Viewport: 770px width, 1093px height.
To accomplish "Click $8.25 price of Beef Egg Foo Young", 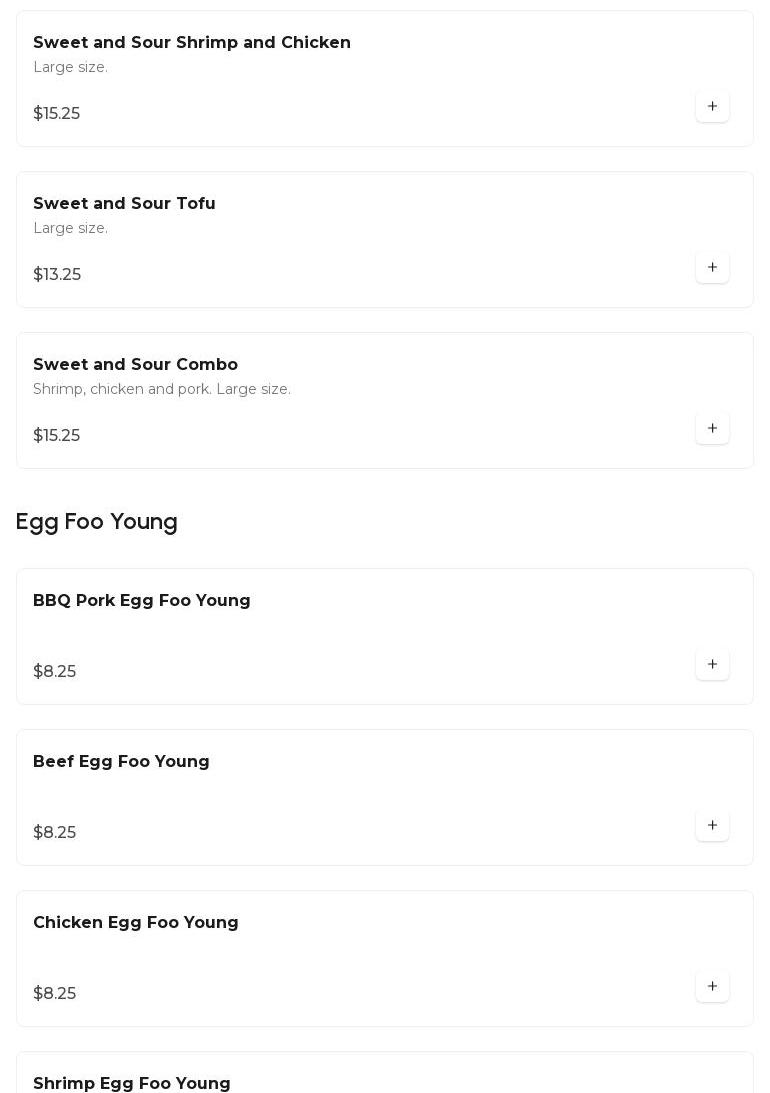I will coord(55,833).
